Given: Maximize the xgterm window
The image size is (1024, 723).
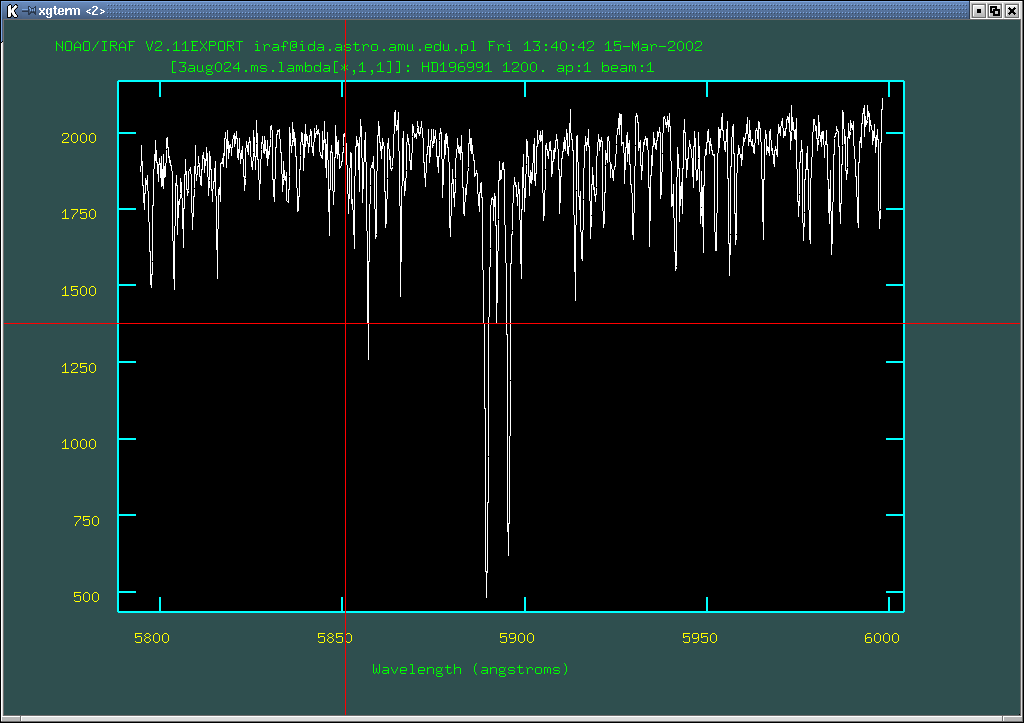Looking at the screenshot, I should point(995,10).
